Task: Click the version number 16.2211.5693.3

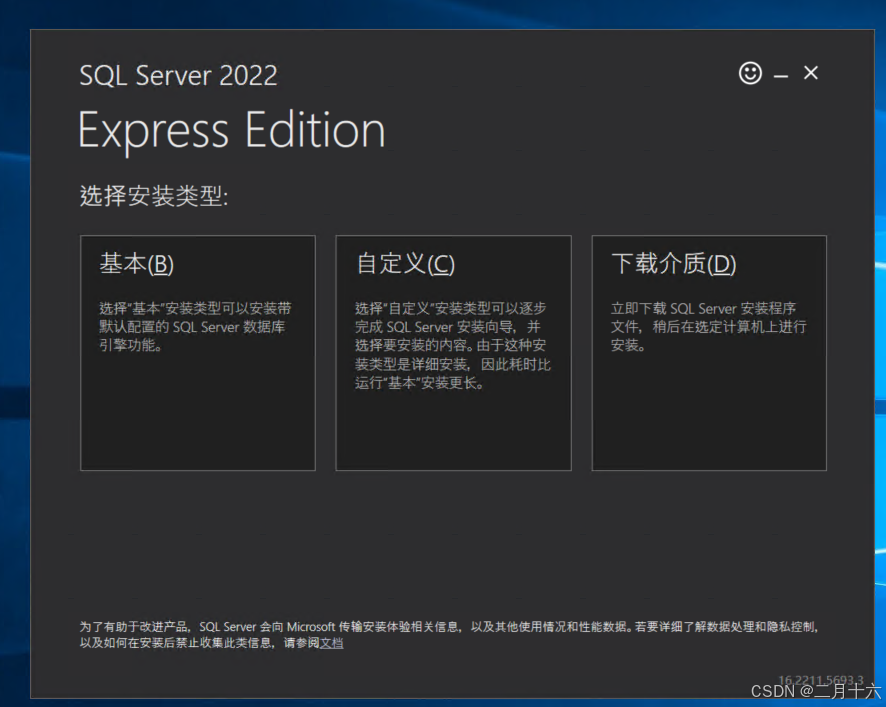Action: click(820, 679)
